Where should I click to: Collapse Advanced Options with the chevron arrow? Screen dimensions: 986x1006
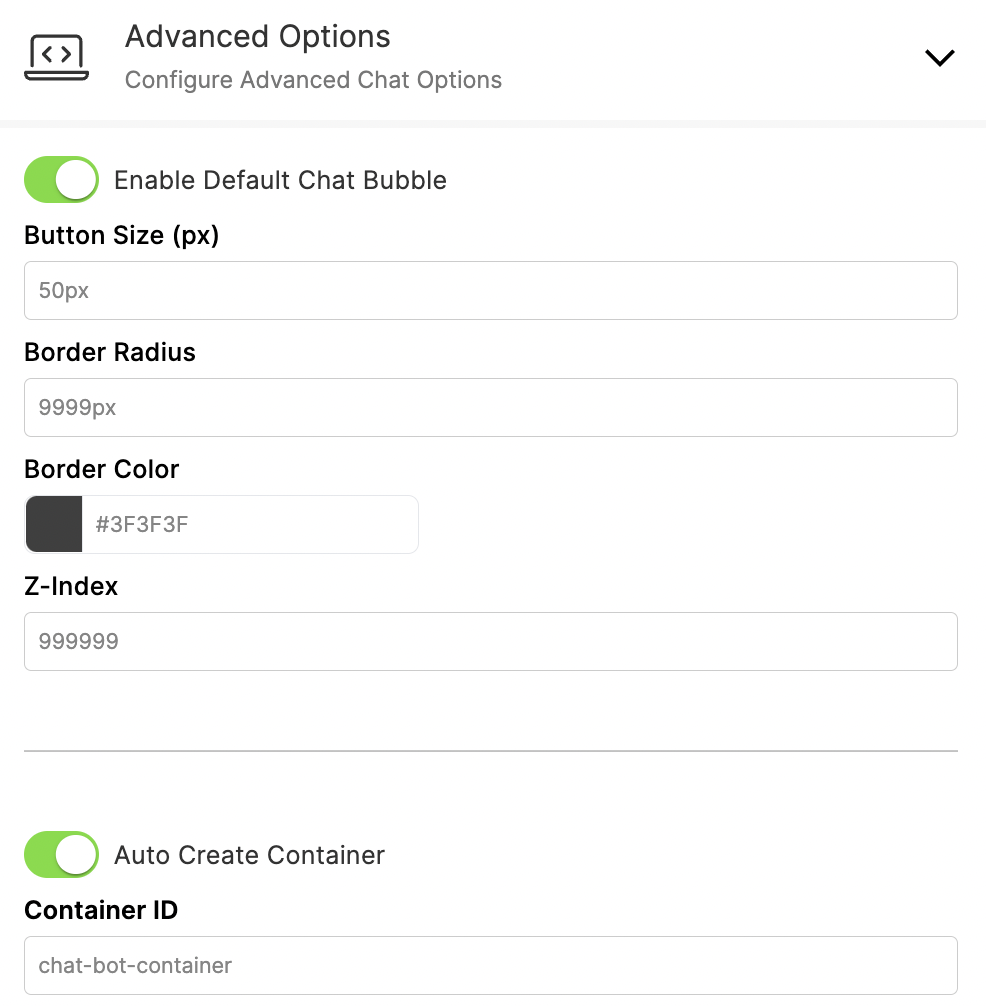(x=939, y=58)
